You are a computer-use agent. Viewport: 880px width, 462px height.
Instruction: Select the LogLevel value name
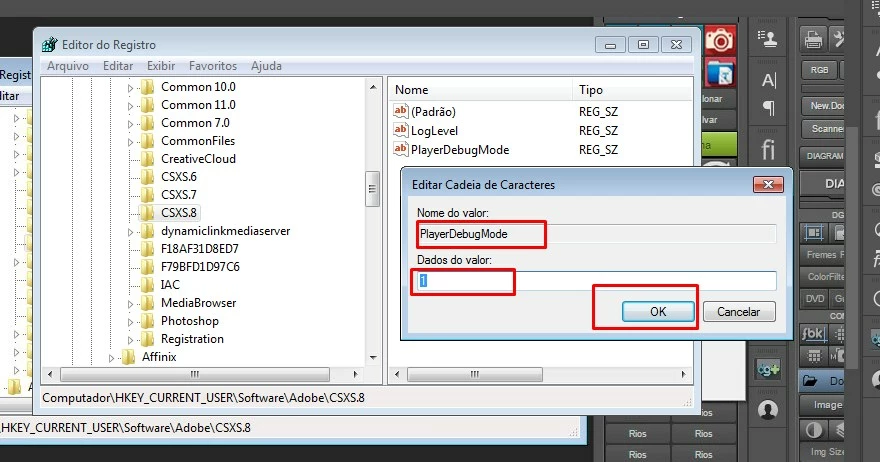pyautogui.click(x=434, y=131)
